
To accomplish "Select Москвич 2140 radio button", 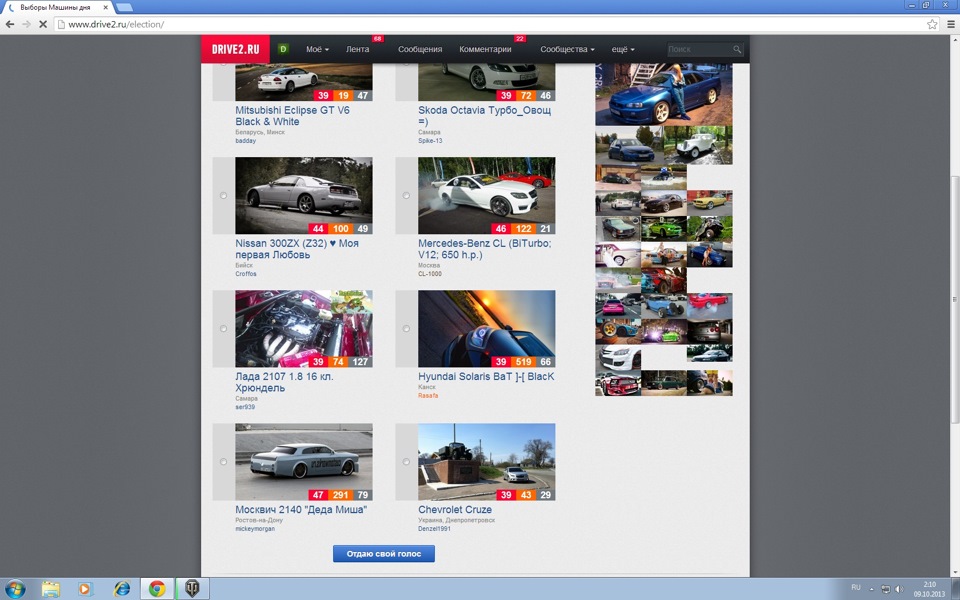I will tap(223, 462).
